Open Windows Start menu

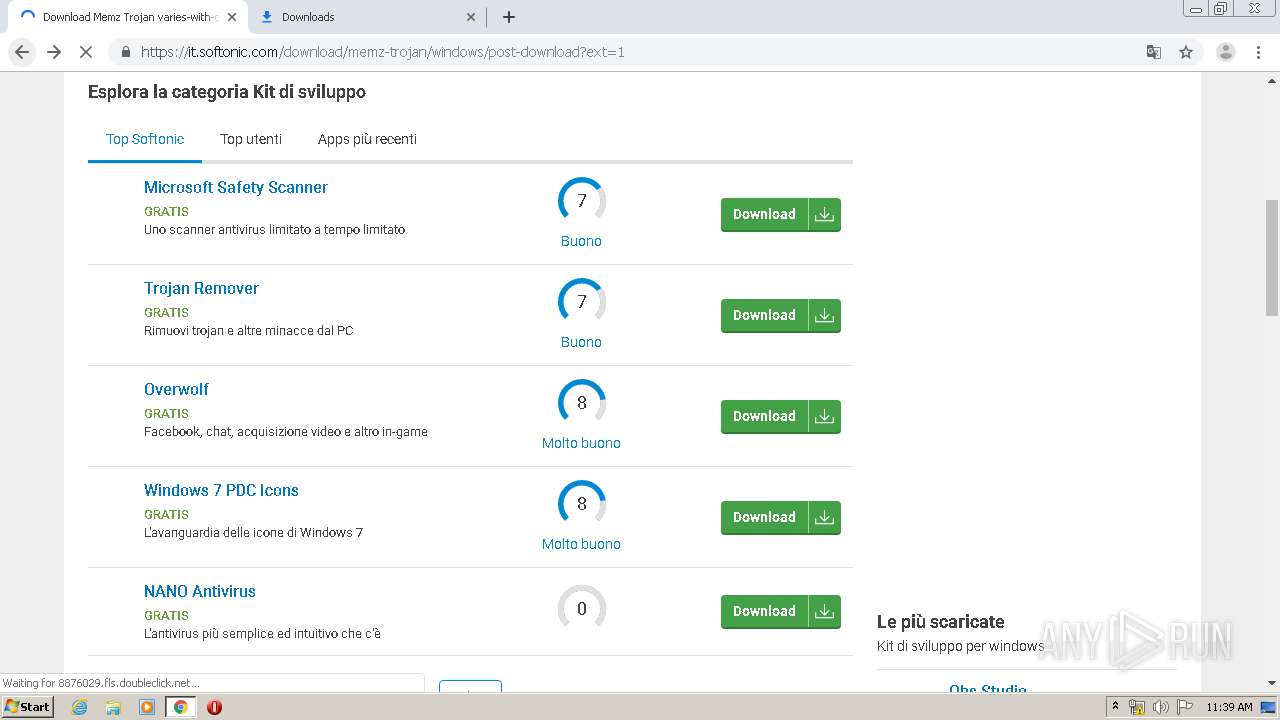[x=28, y=706]
